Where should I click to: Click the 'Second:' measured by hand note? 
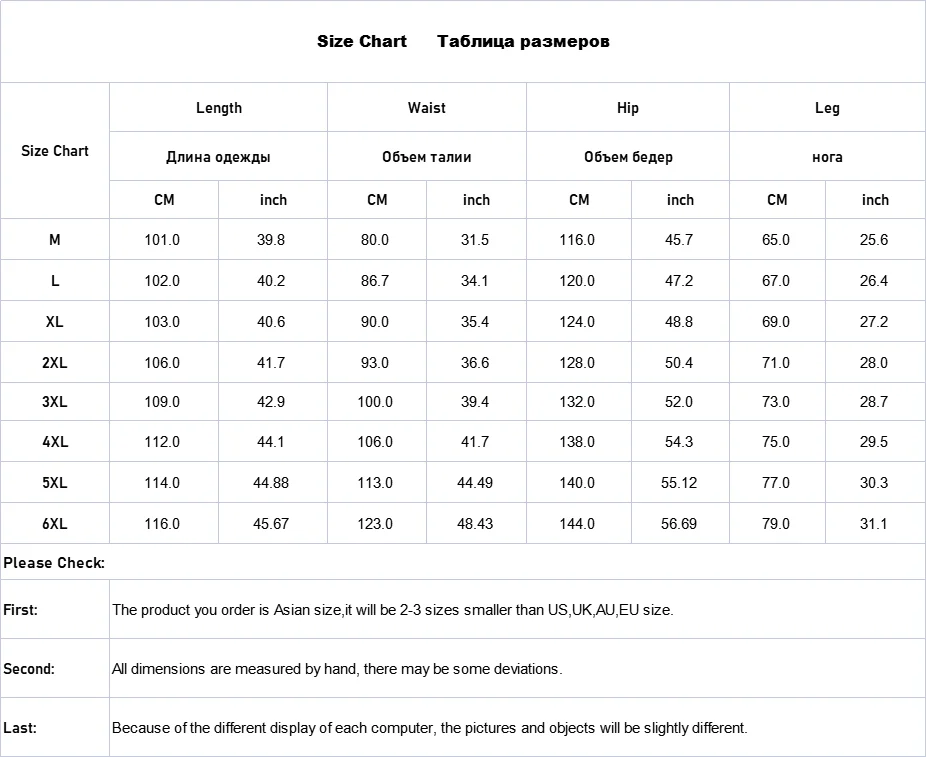[337, 669]
